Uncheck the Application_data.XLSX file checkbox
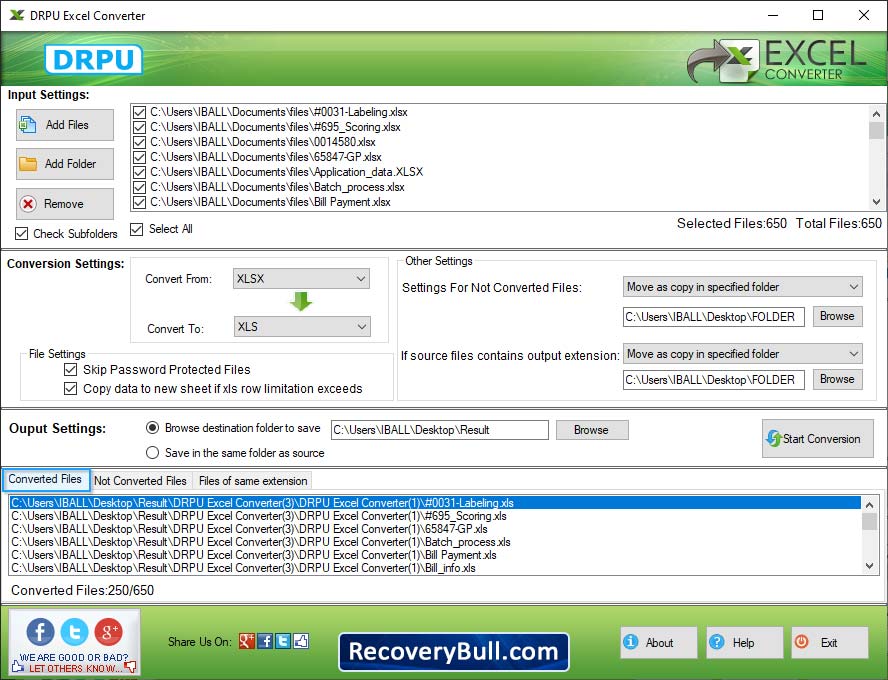This screenshot has width=888, height=680. tap(139, 172)
